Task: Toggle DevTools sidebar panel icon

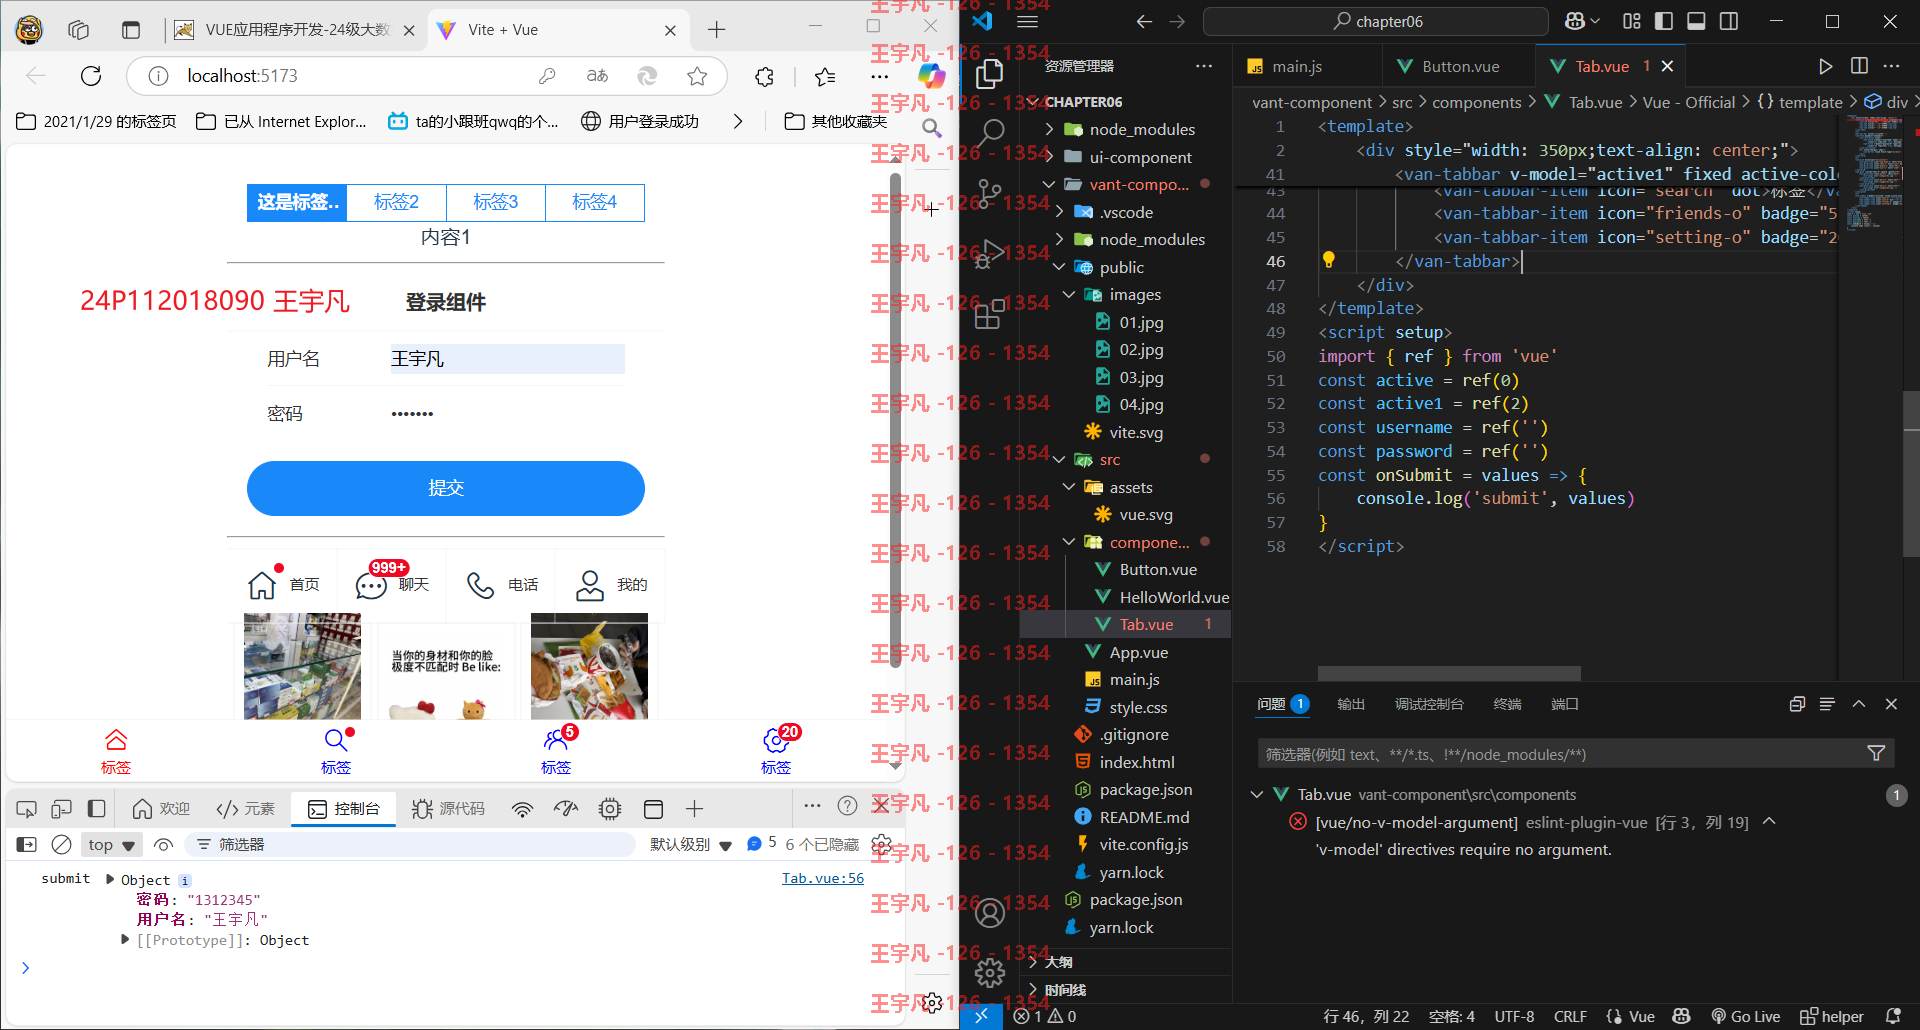Action: click(96, 808)
